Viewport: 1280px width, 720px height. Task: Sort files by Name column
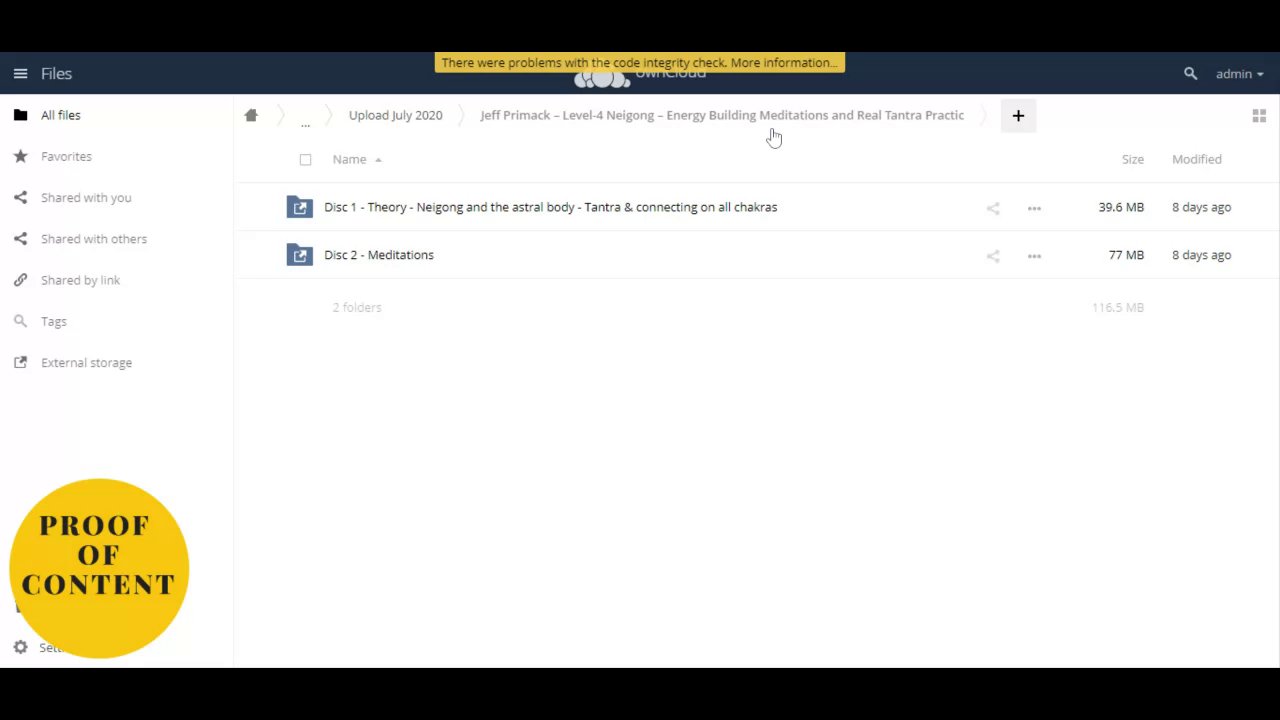(349, 159)
